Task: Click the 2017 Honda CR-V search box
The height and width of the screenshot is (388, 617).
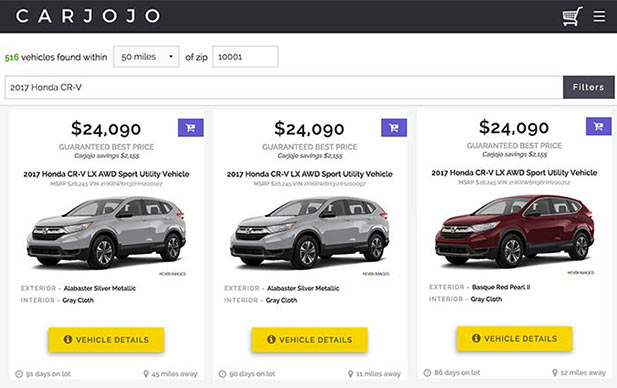Action: [x=284, y=87]
